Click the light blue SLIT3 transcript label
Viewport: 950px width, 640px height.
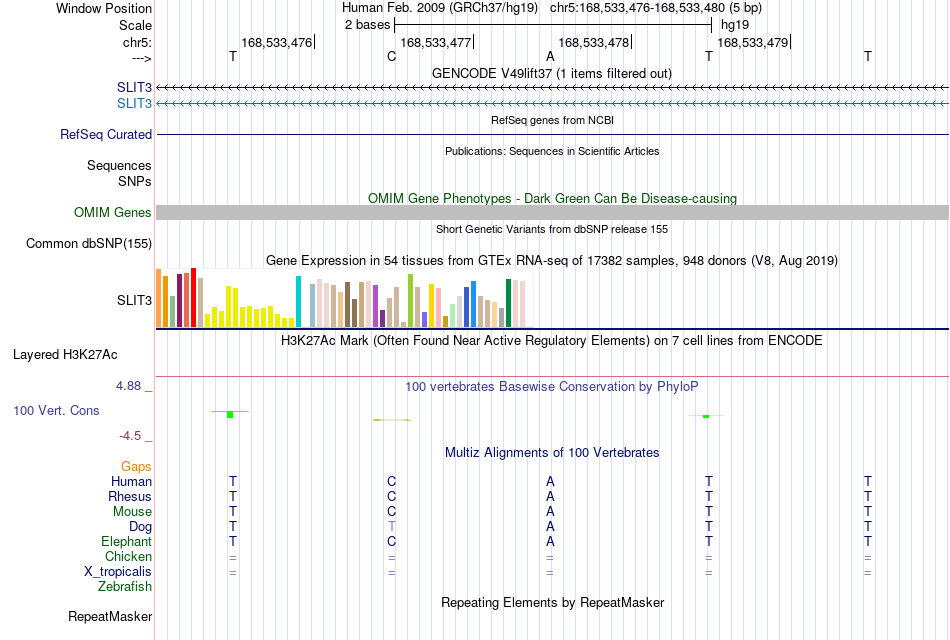[x=134, y=104]
